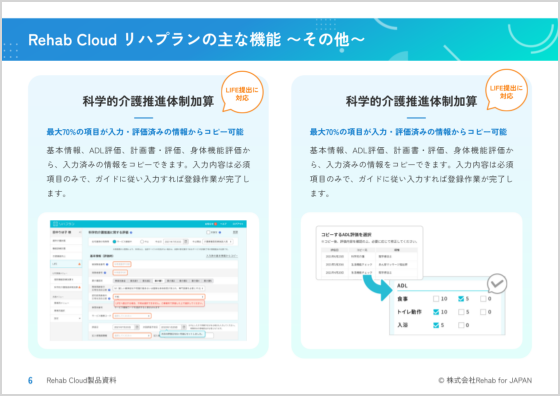Click the blue 最大70% subtitle above the app screenshot
The image size is (560, 396).
[145, 132]
